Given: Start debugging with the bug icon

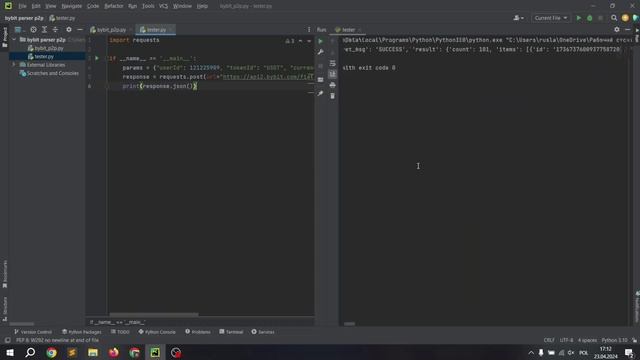Looking at the screenshot, I should coord(589,18).
